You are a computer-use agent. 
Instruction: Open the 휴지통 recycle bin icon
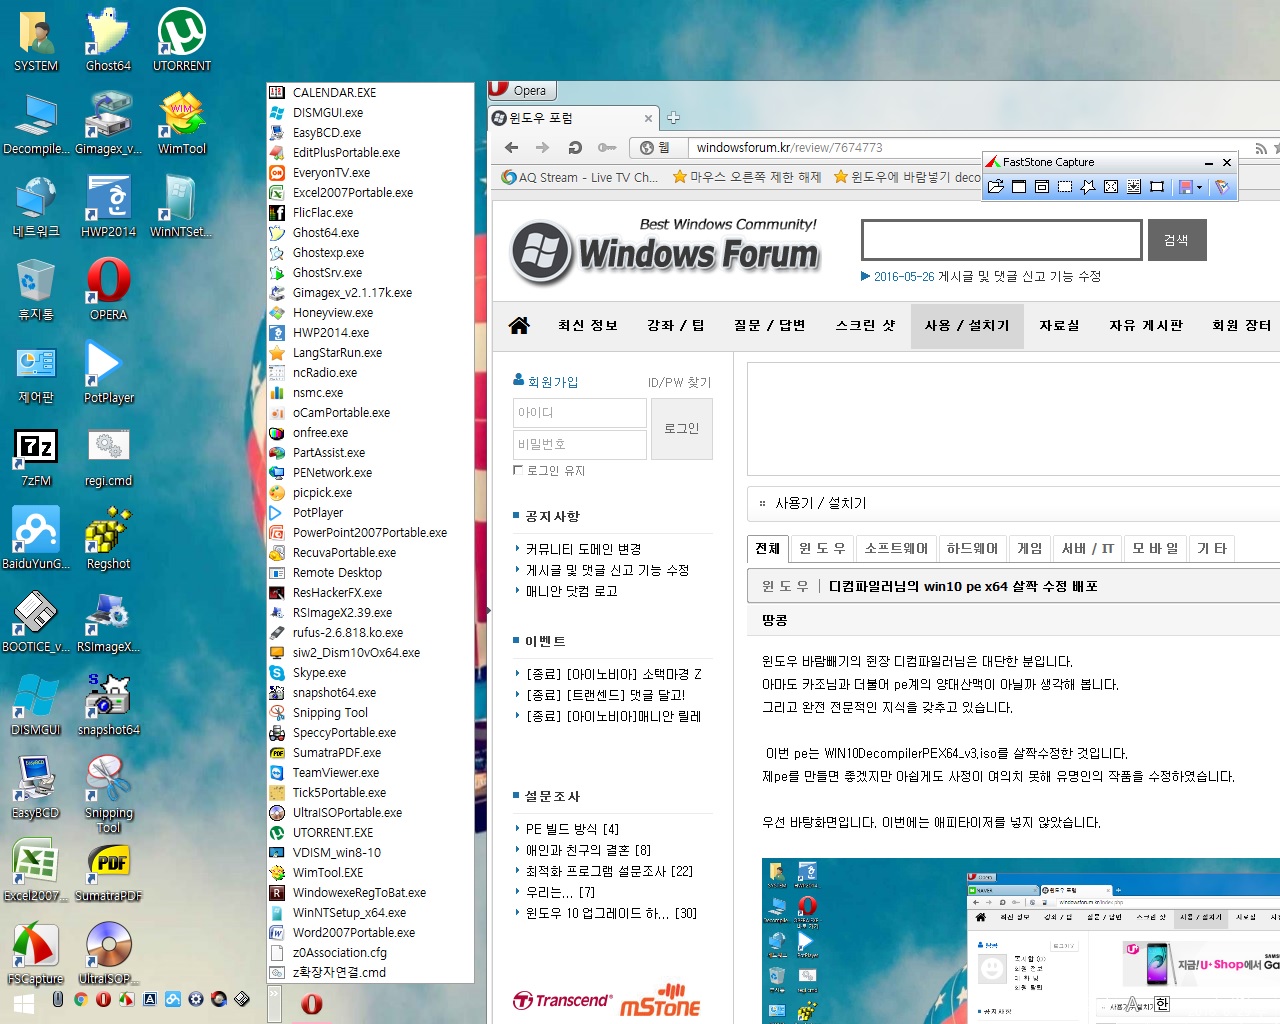pos(36,290)
